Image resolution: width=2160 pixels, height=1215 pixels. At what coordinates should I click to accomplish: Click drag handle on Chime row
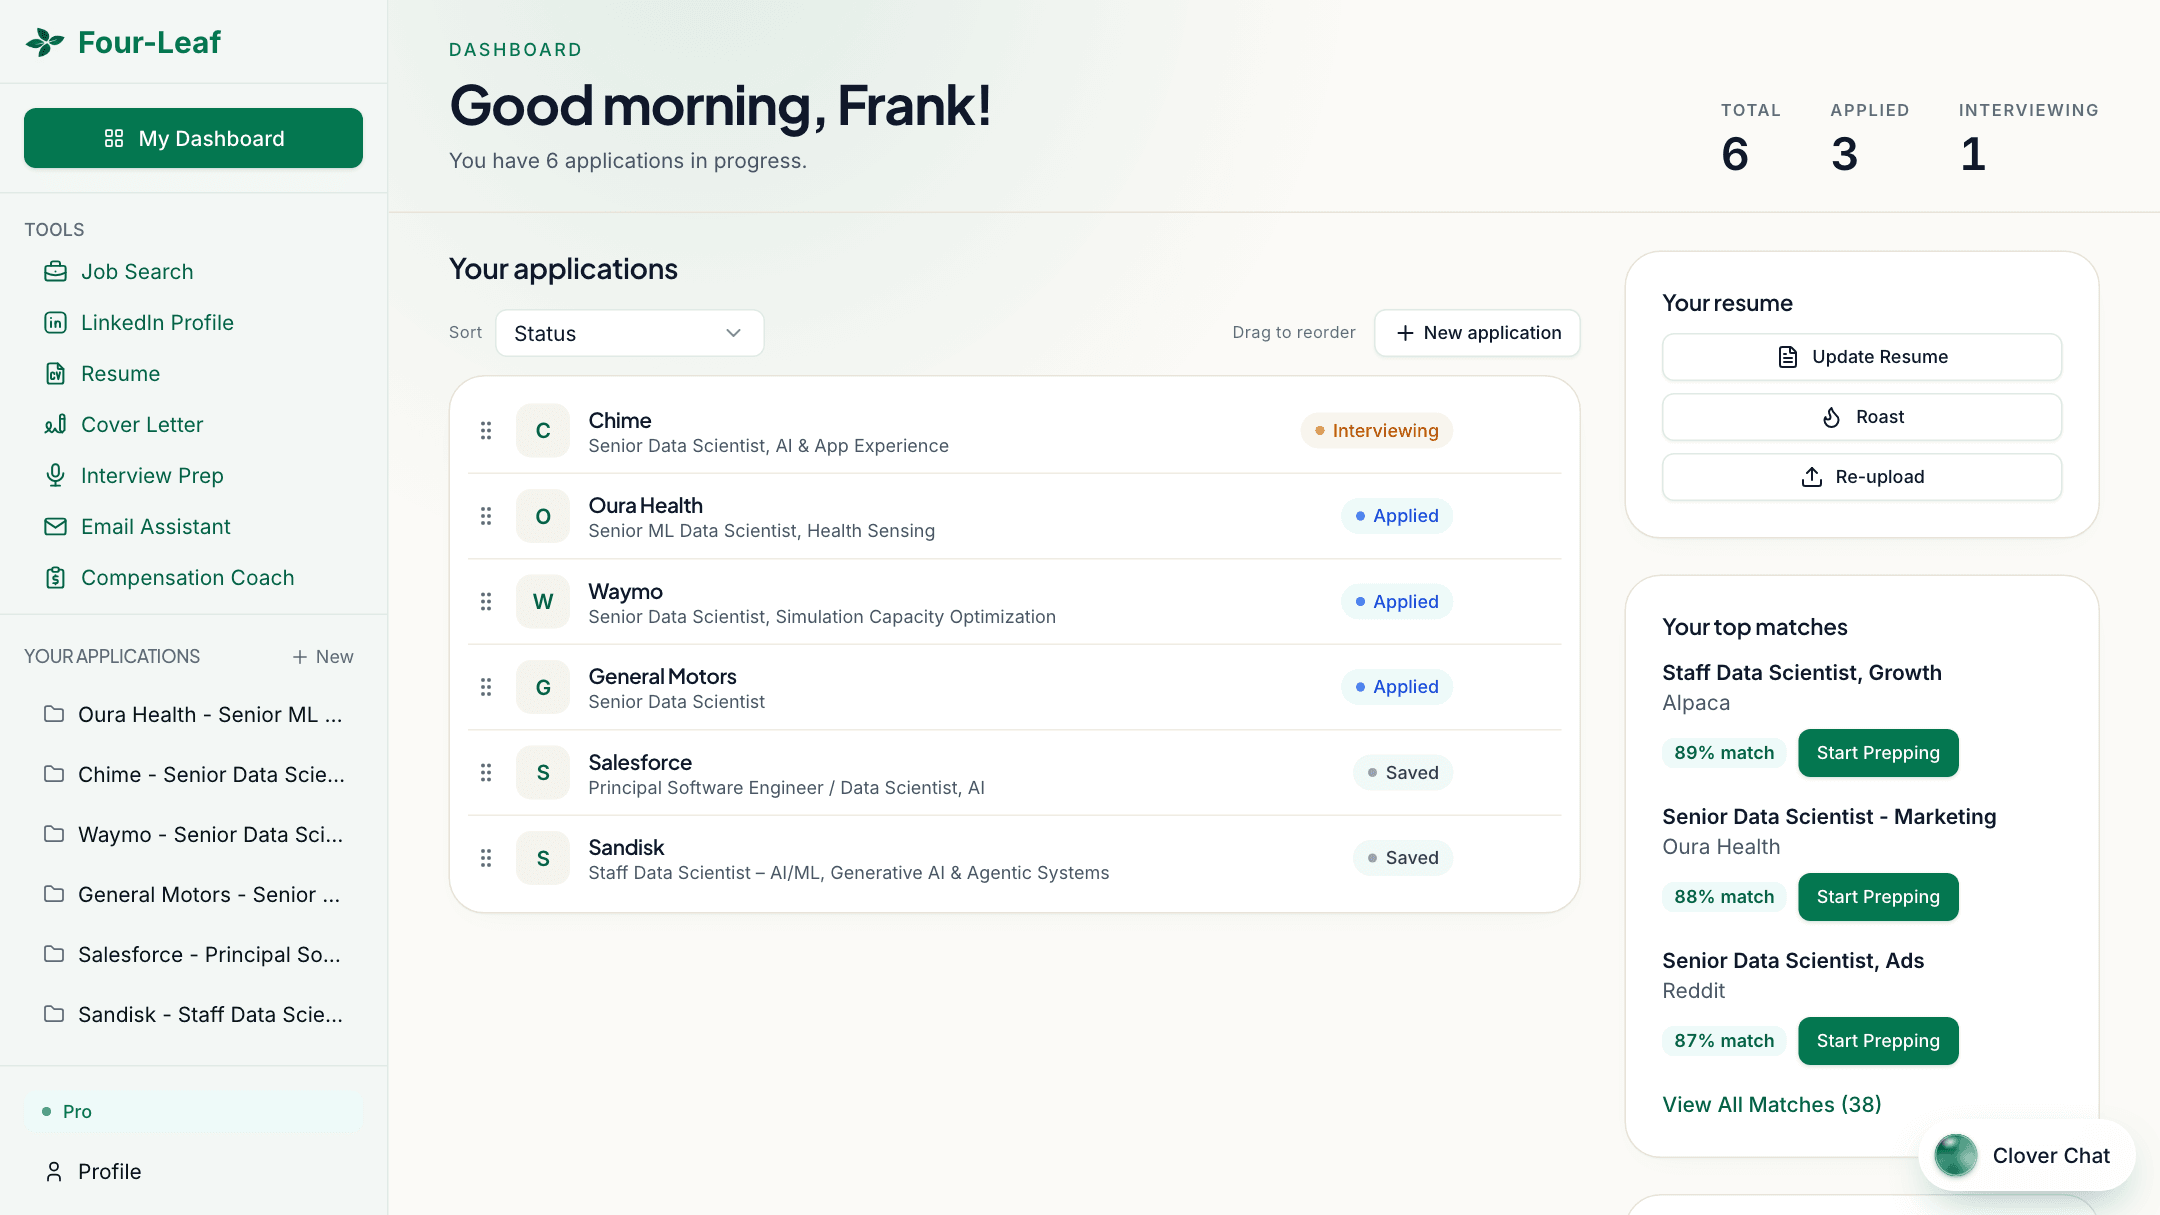(x=486, y=431)
